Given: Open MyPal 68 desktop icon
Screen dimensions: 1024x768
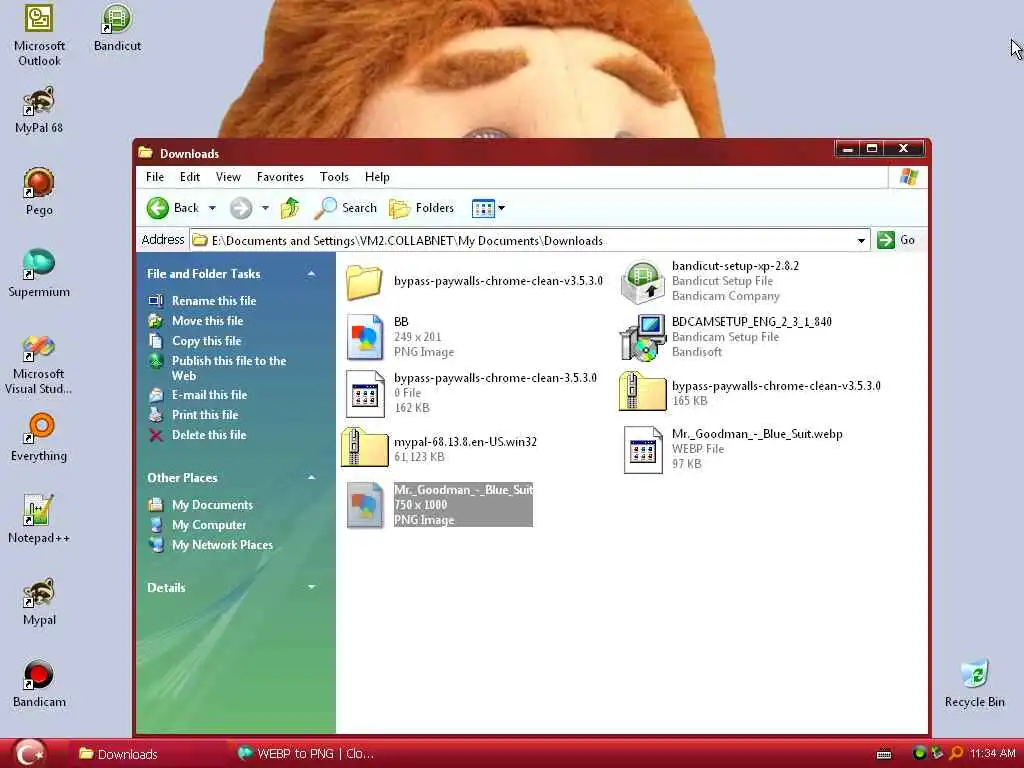Looking at the screenshot, I should 39,110.
